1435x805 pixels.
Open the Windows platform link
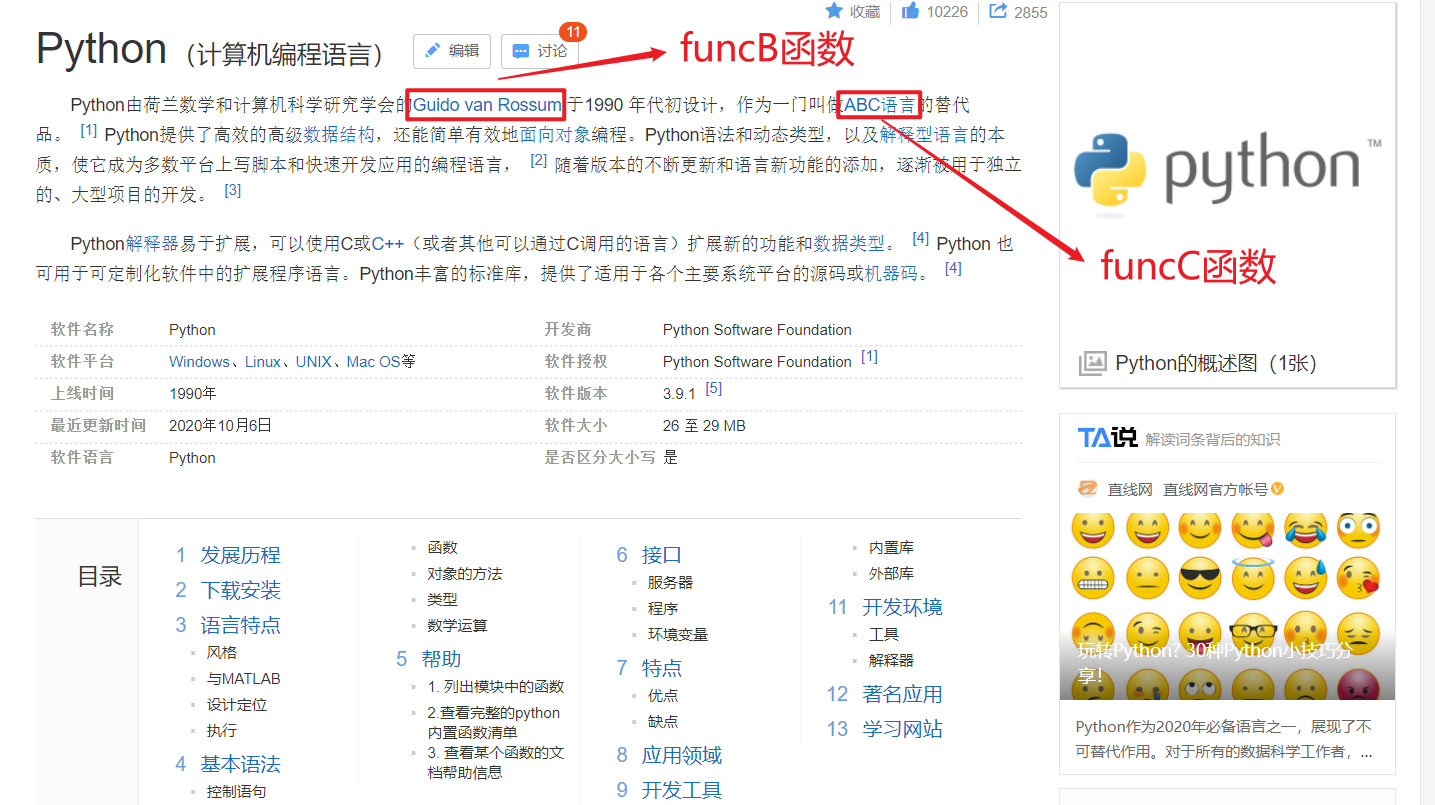[x=199, y=362]
